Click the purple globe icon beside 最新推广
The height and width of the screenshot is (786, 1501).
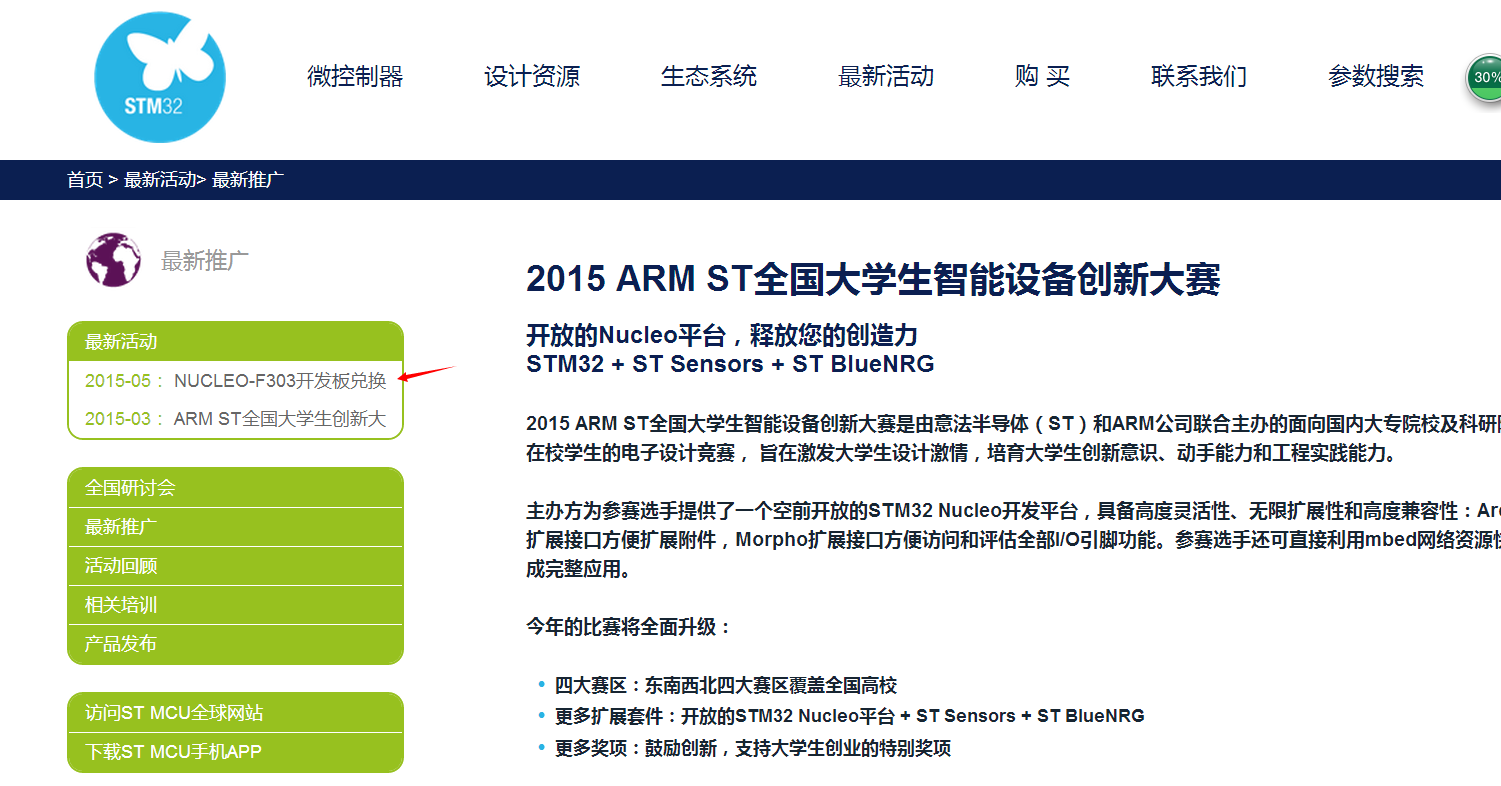[x=113, y=260]
